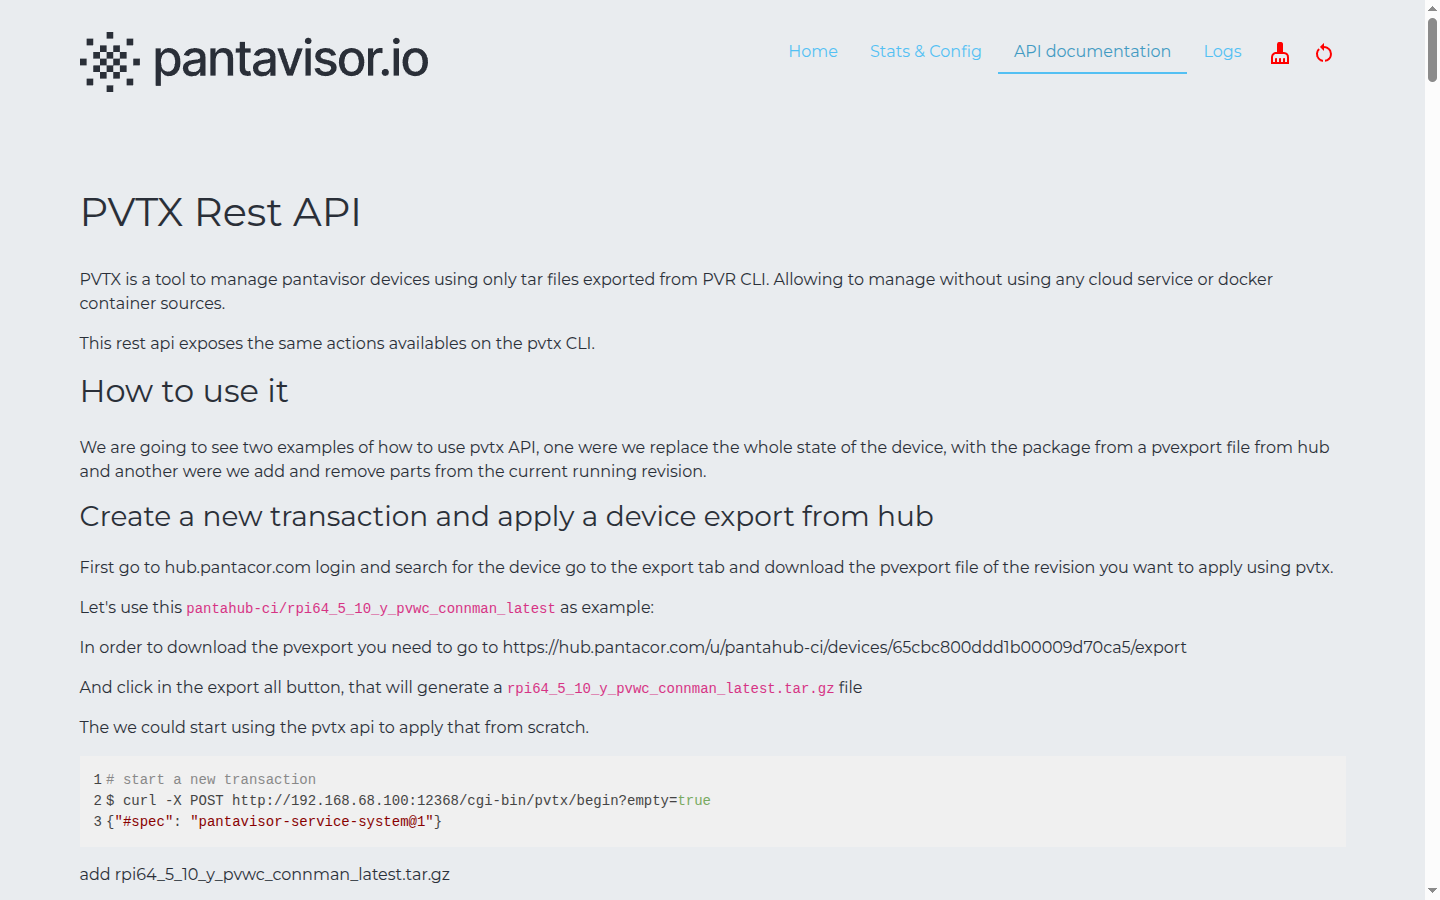
Task: Click 'The we could start using' sentence
Action: 334,727
